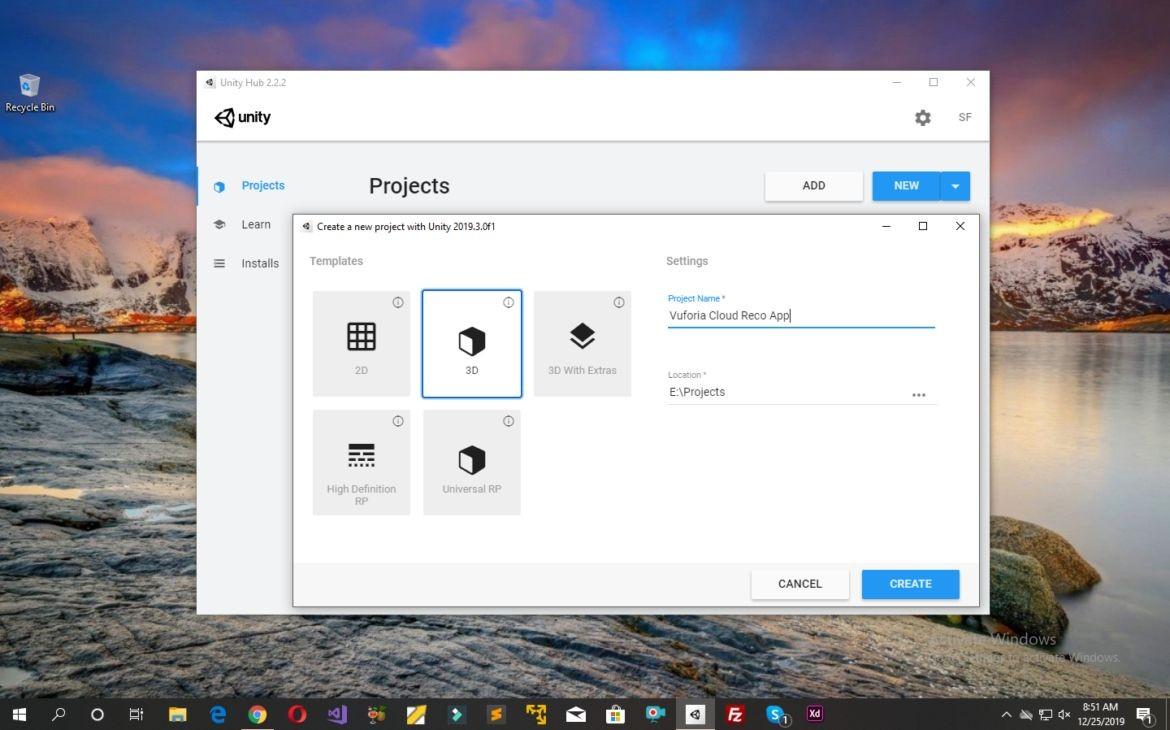Image resolution: width=1170 pixels, height=730 pixels.
Task: Open Microsoft Store from the taskbar
Action: (x=616, y=714)
